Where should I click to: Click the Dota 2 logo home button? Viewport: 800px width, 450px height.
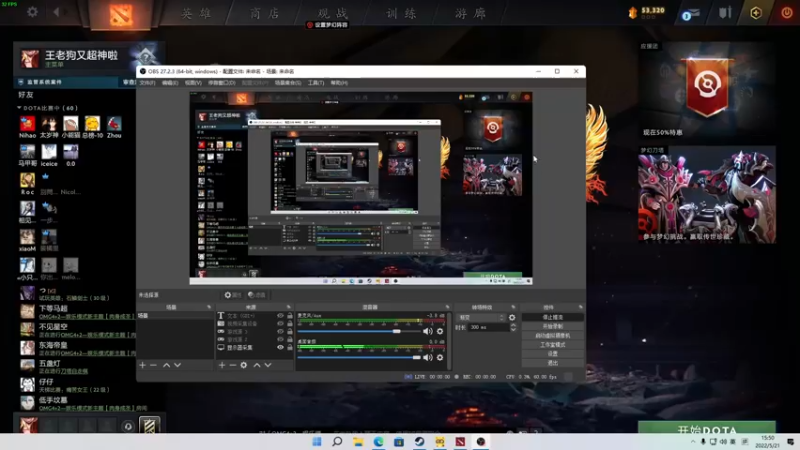pos(121,14)
